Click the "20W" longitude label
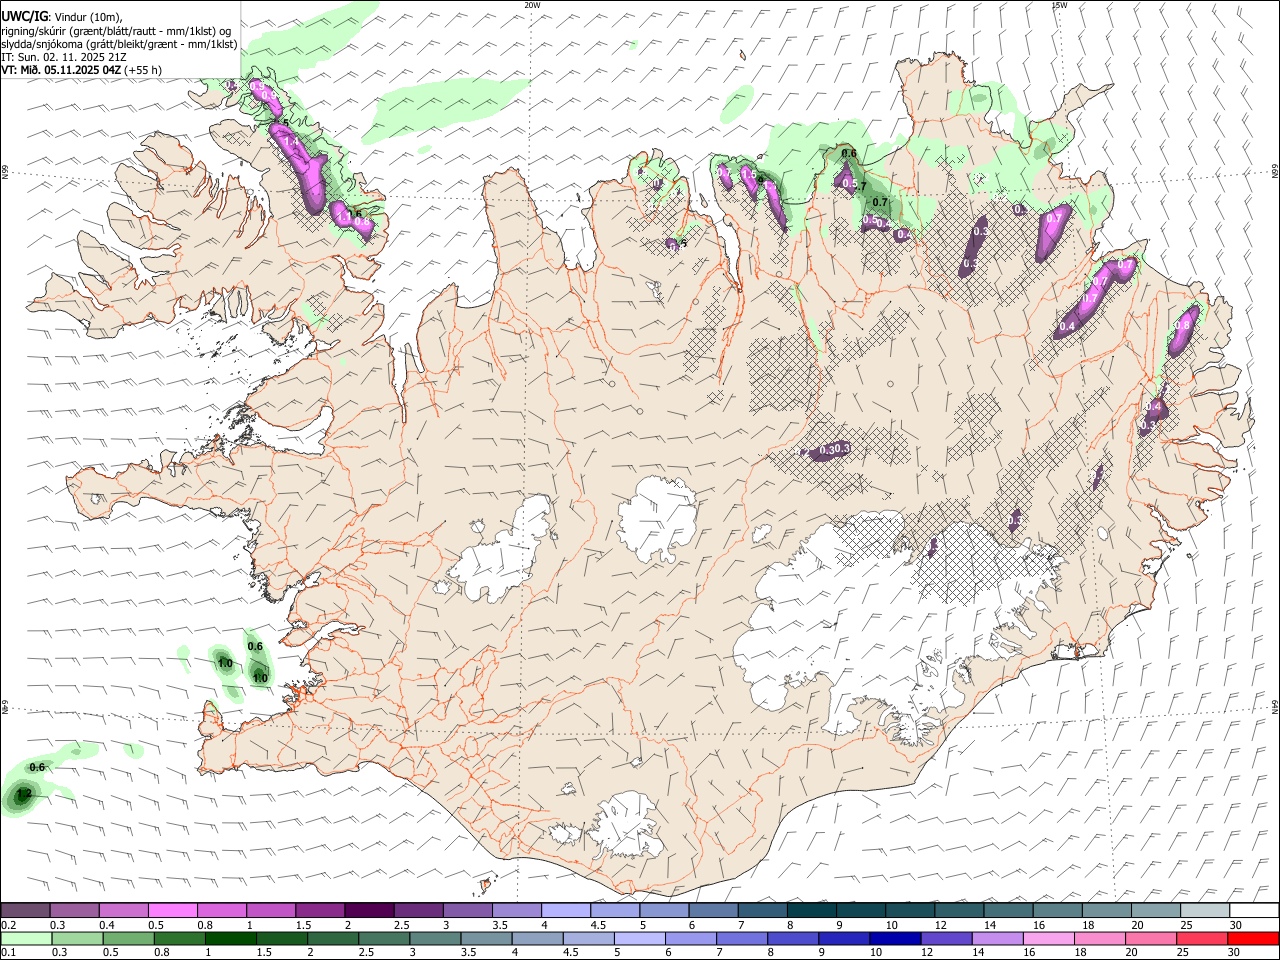Screen dimensions: 1280x960 coord(532,5)
